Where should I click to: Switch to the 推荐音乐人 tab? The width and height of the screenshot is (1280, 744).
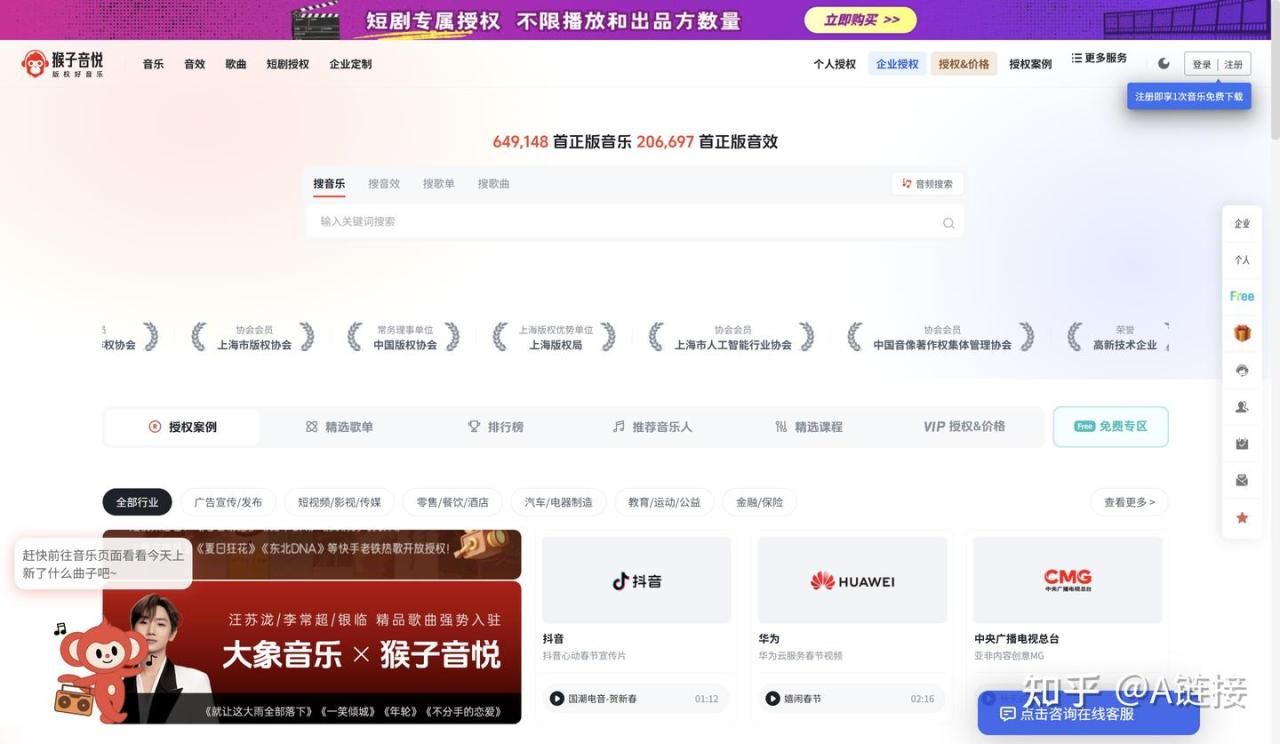point(652,427)
